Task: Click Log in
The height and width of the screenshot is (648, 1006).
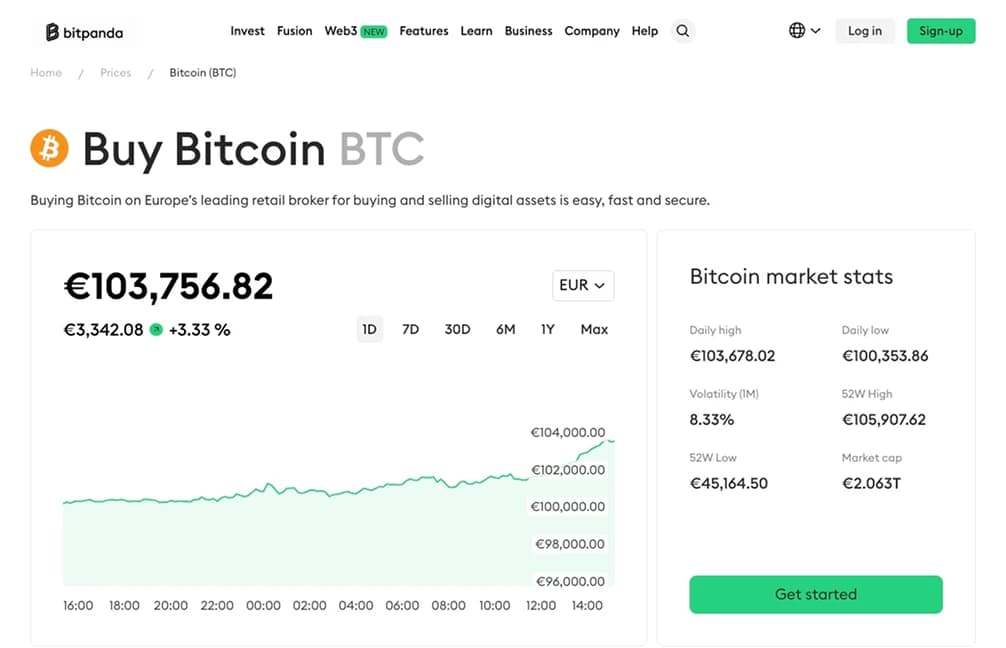Action: coord(864,31)
